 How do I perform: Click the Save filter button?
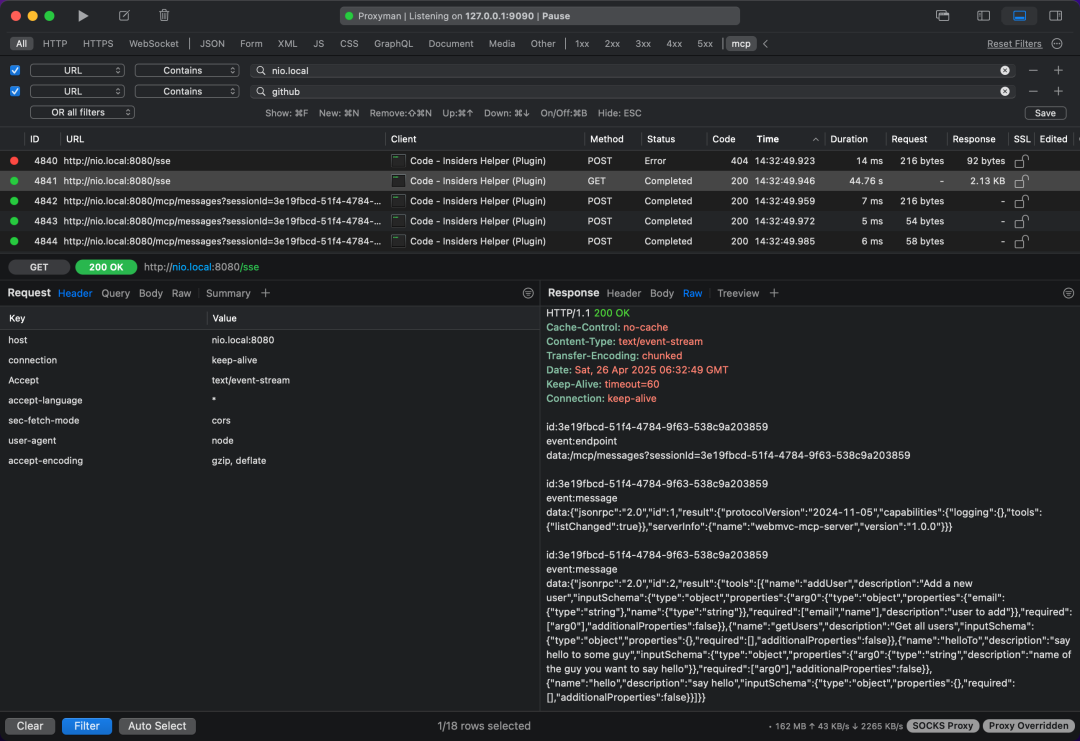tap(1045, 113)
